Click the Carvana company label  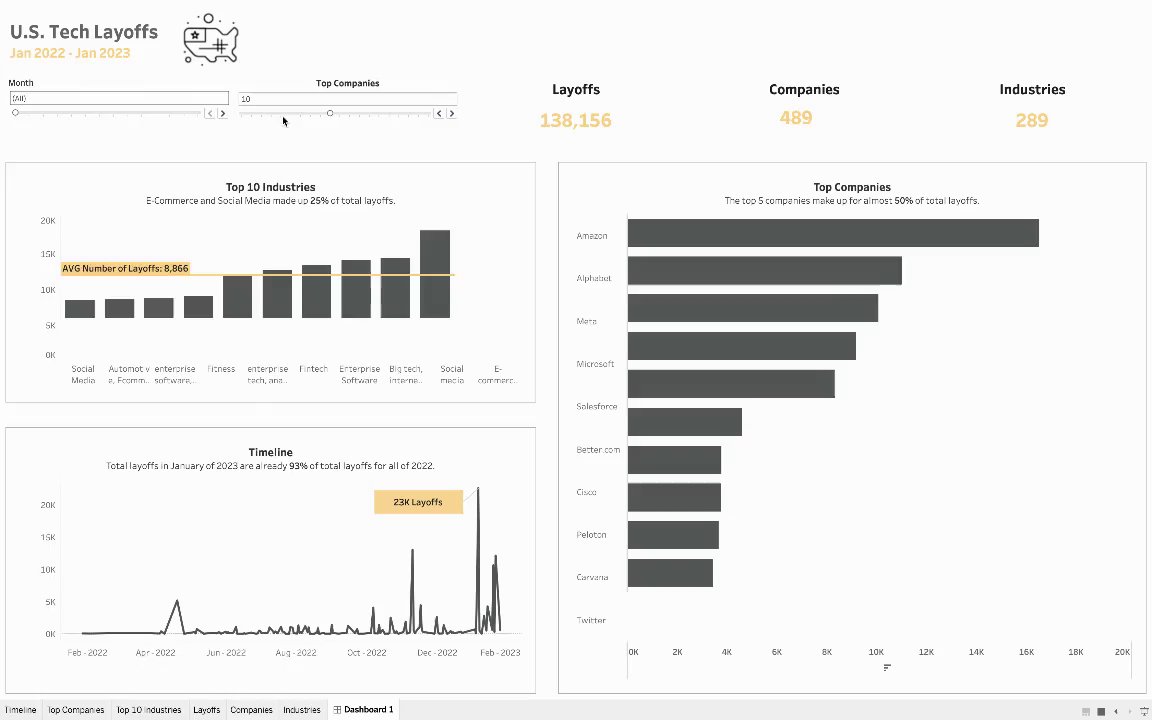coord(592,577)
